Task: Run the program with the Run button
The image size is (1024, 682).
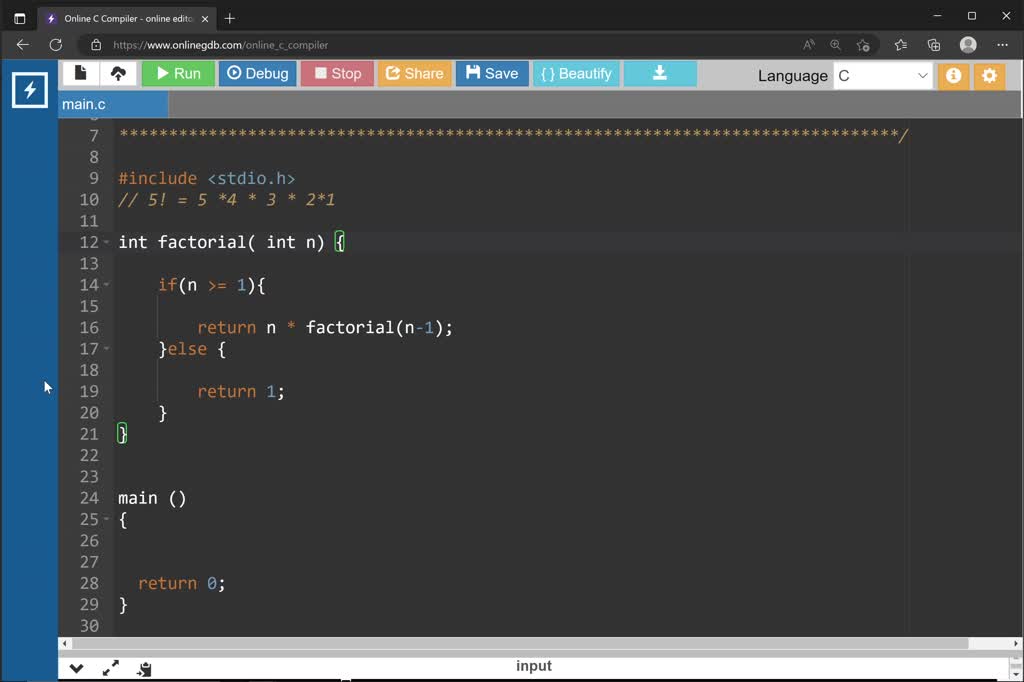Action: tap(178, 72)
